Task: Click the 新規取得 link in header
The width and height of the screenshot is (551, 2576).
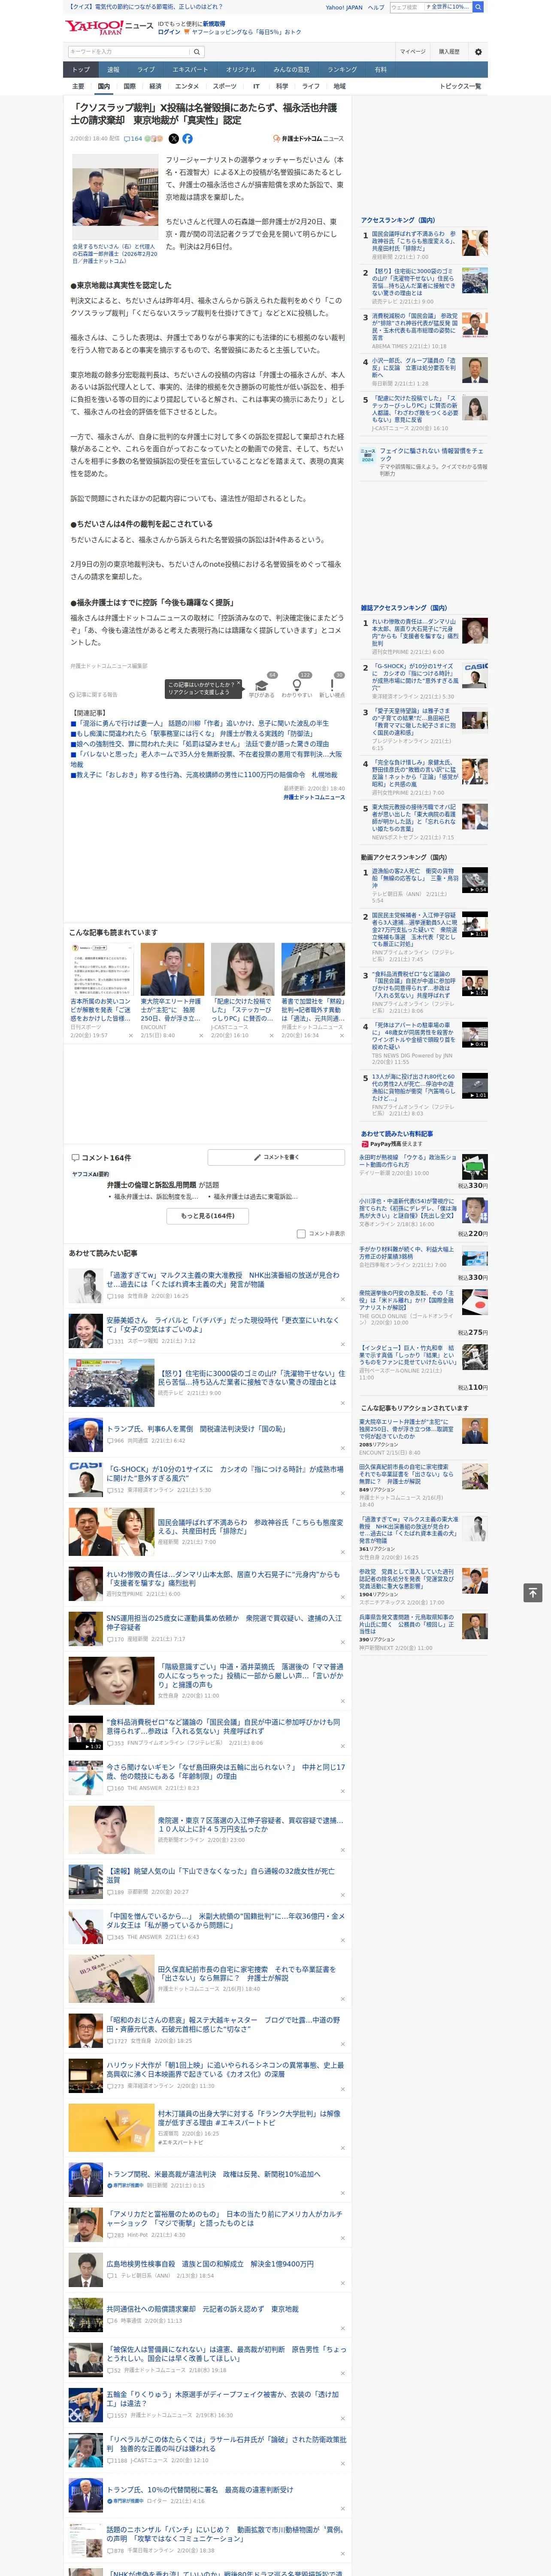Action: coord(214,23)
